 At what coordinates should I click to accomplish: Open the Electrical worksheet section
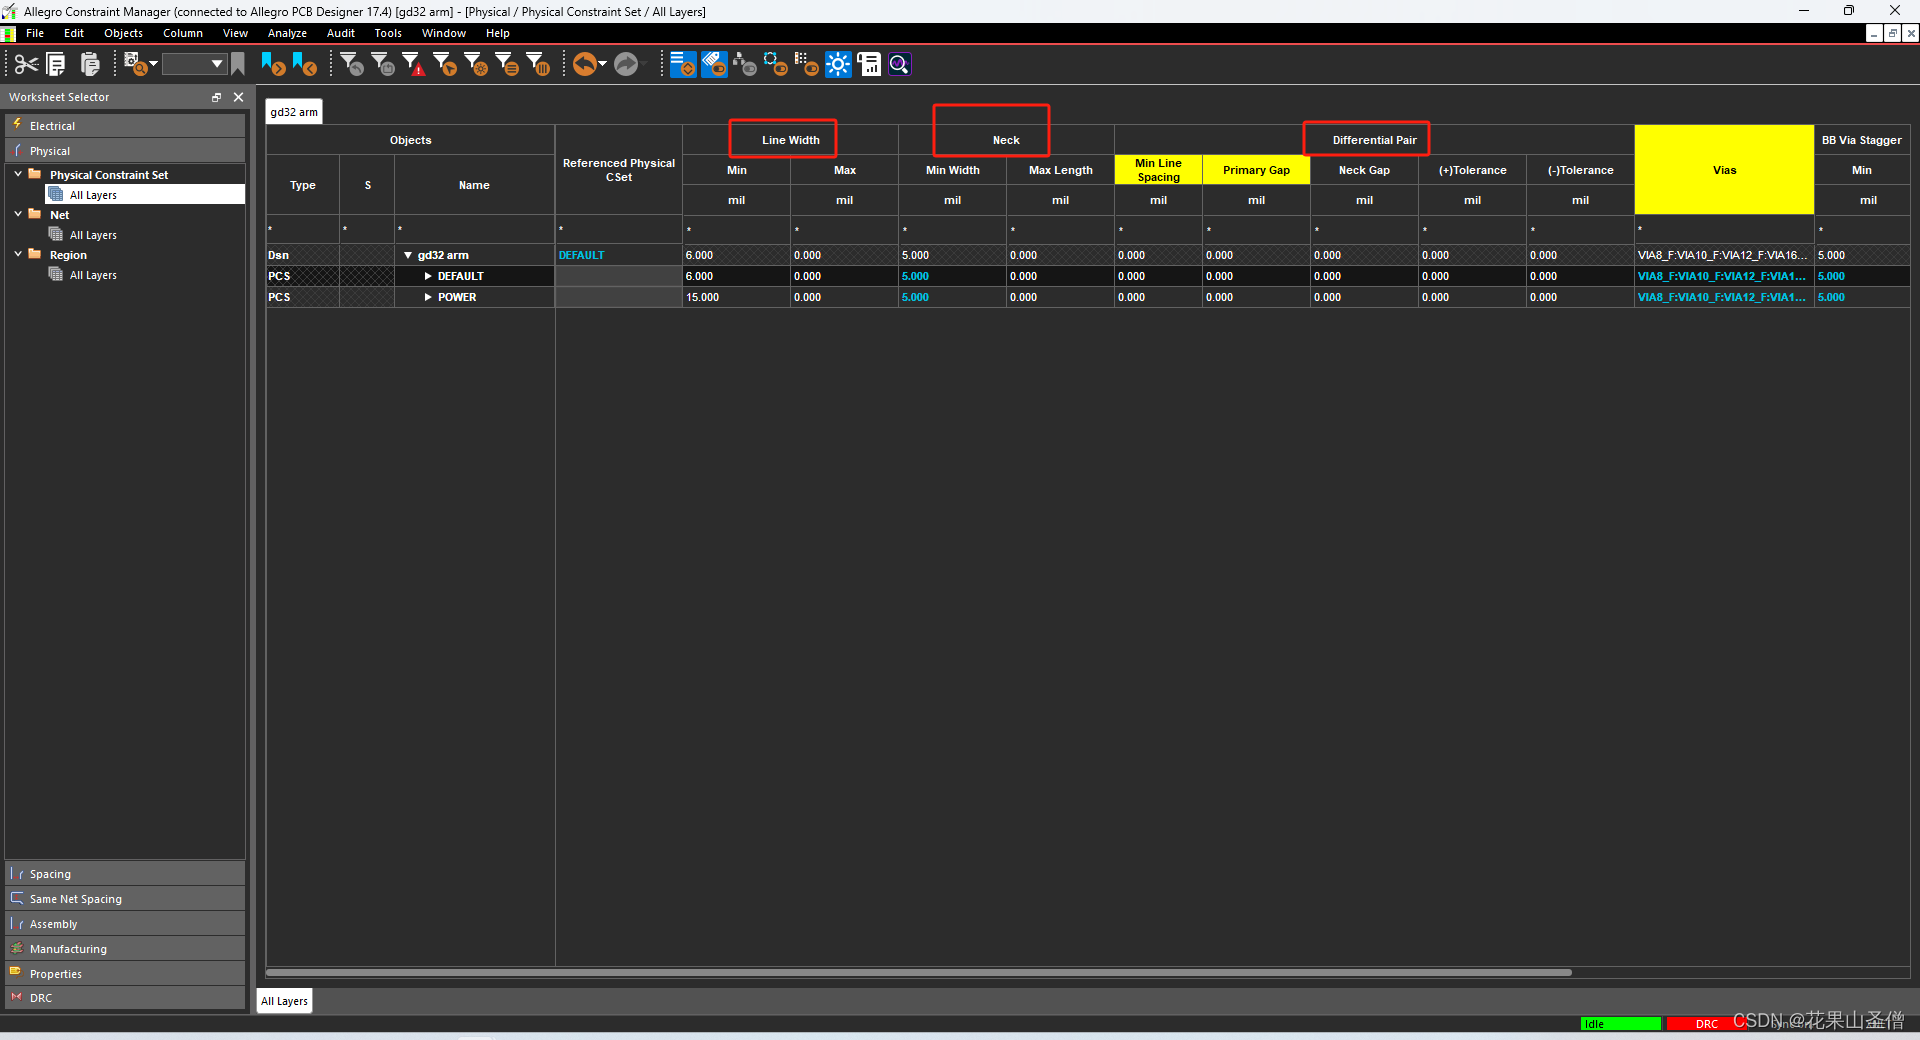click(x=125, y=126)
